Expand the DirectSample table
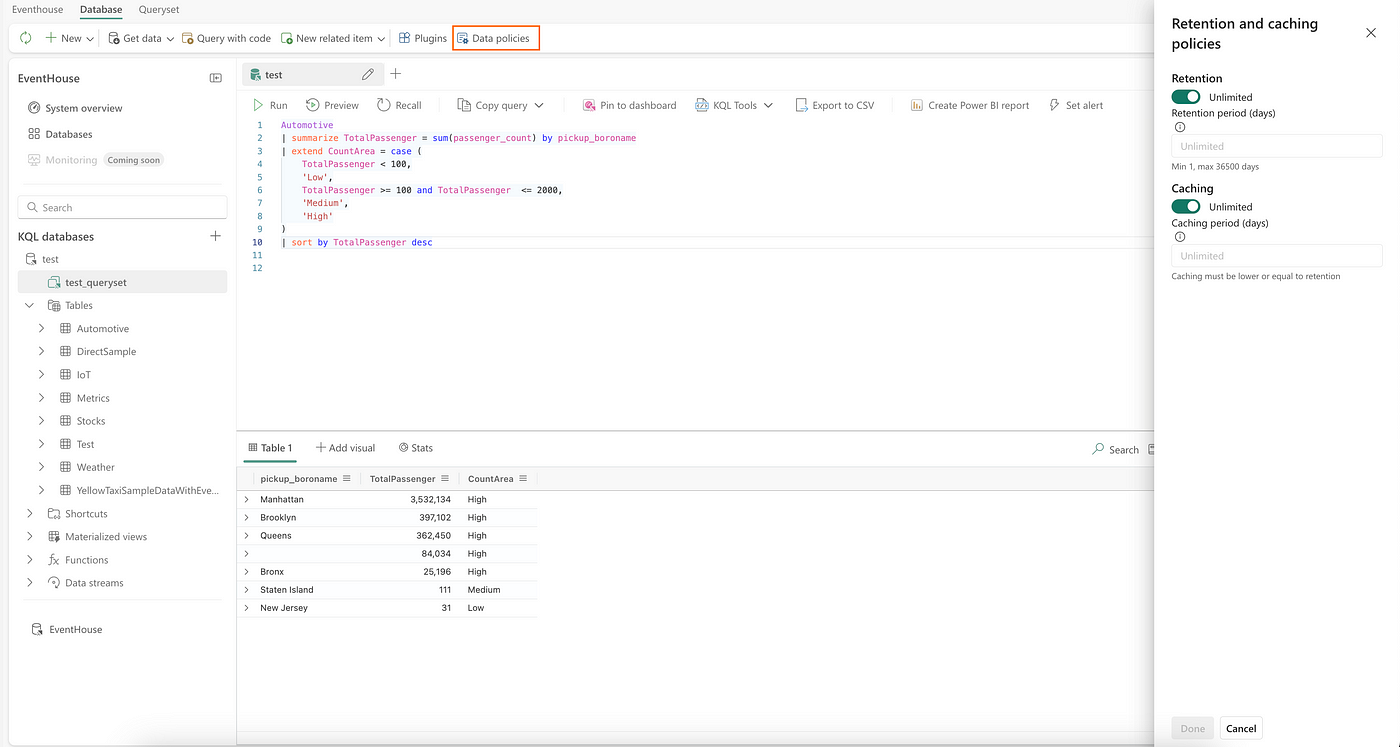 pos(41,351)
